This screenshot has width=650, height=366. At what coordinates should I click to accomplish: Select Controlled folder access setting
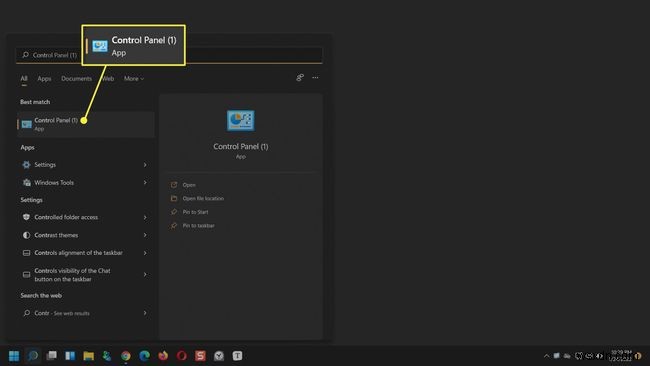tap(66, 217)
